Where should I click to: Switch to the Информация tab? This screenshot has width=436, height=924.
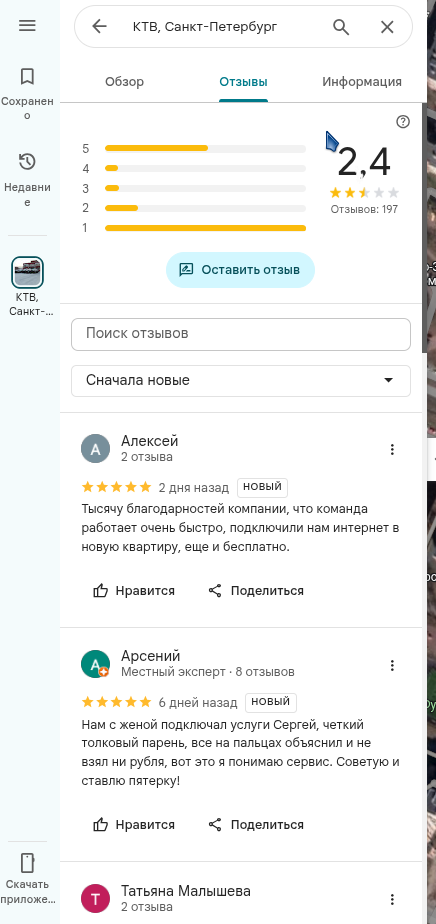tap(362, 82)
